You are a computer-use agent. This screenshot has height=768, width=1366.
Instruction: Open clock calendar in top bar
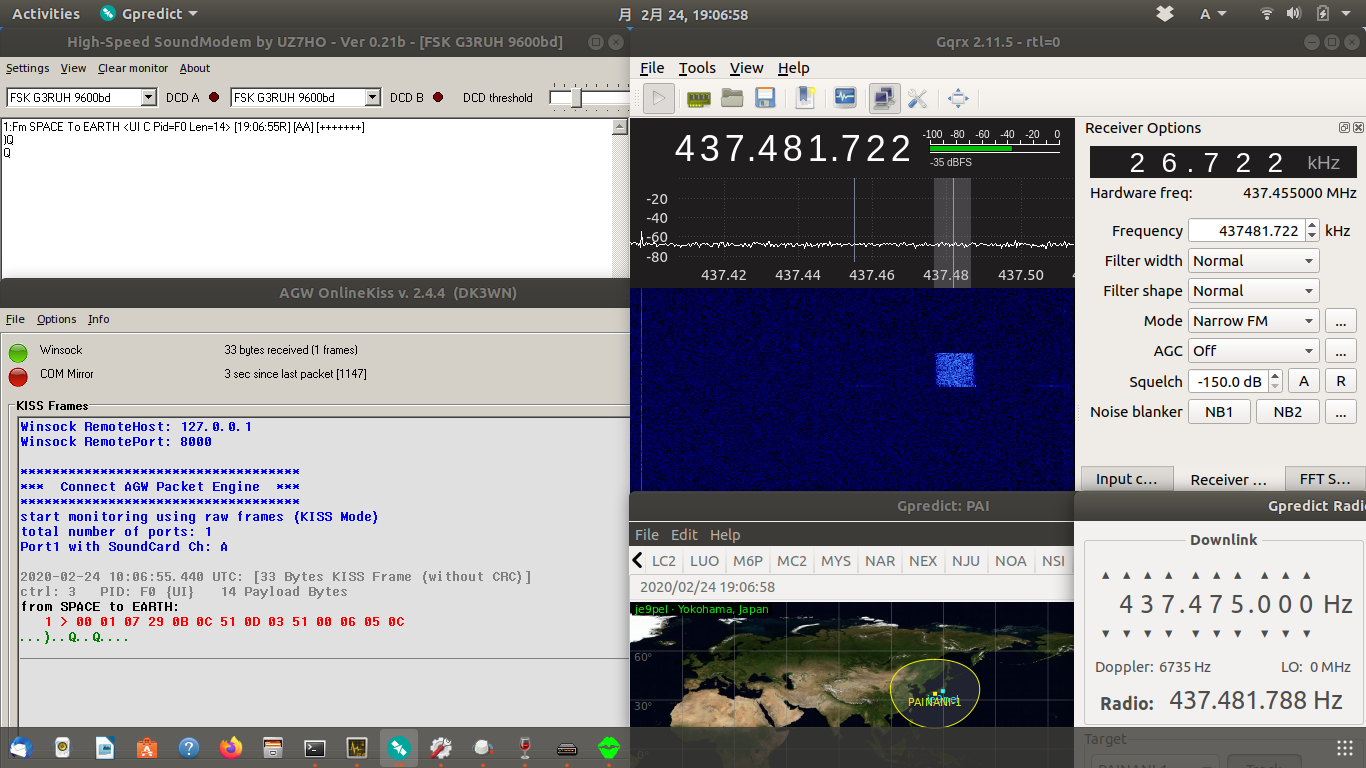[x=683, y=14]
